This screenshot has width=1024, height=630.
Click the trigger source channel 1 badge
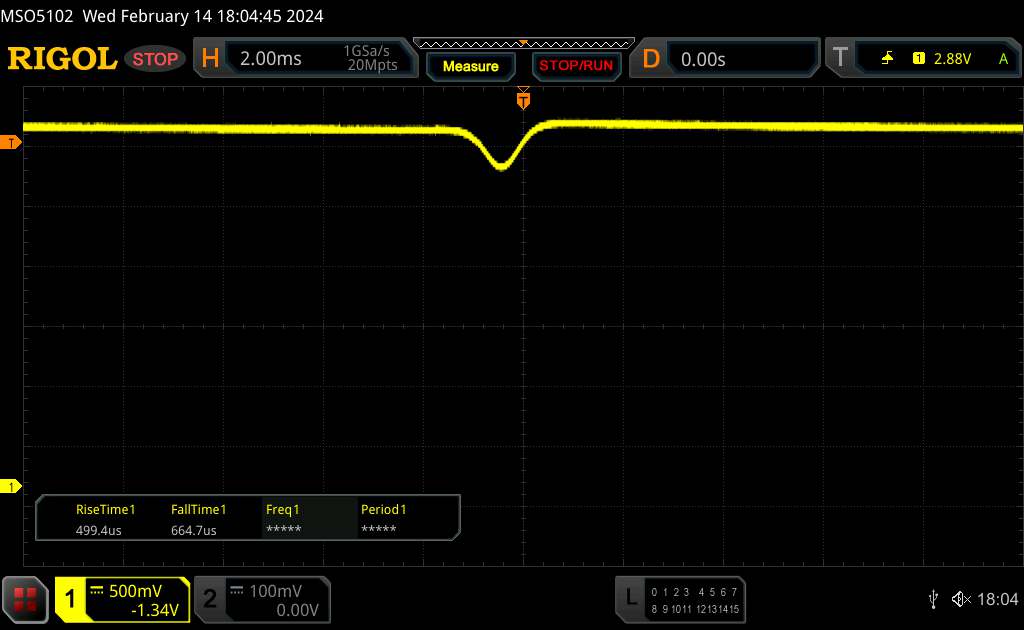(x=918, y=58)
